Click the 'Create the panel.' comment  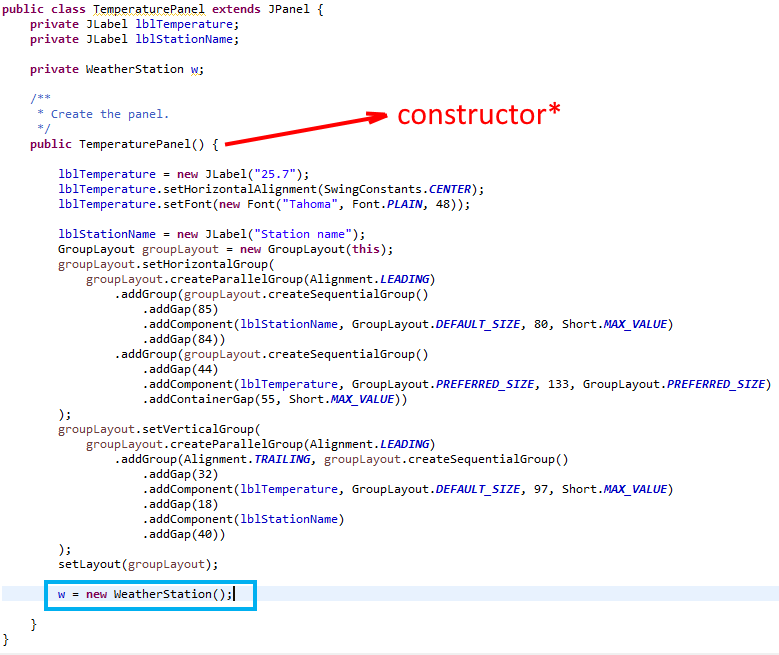pos(110,114)
